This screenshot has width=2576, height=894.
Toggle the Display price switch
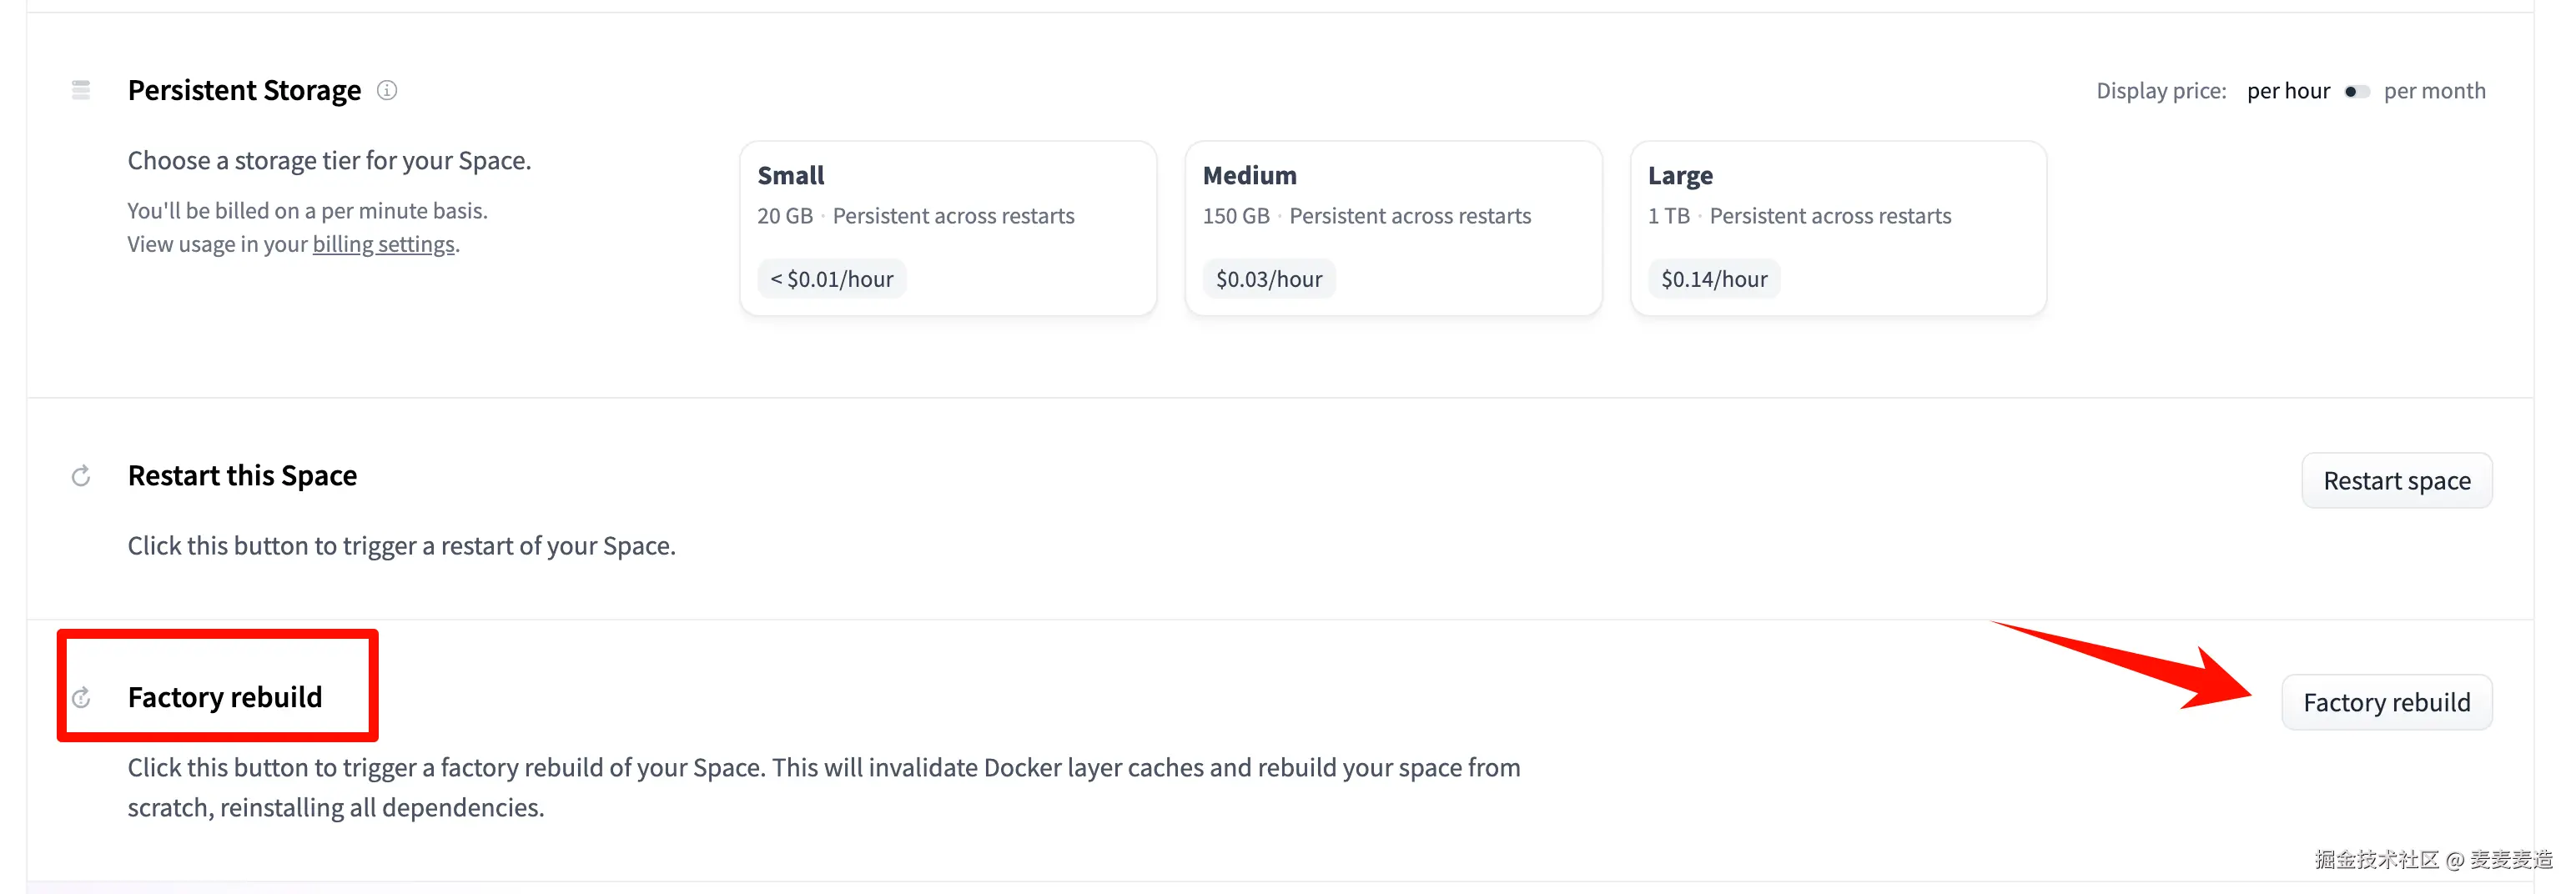2356,92
